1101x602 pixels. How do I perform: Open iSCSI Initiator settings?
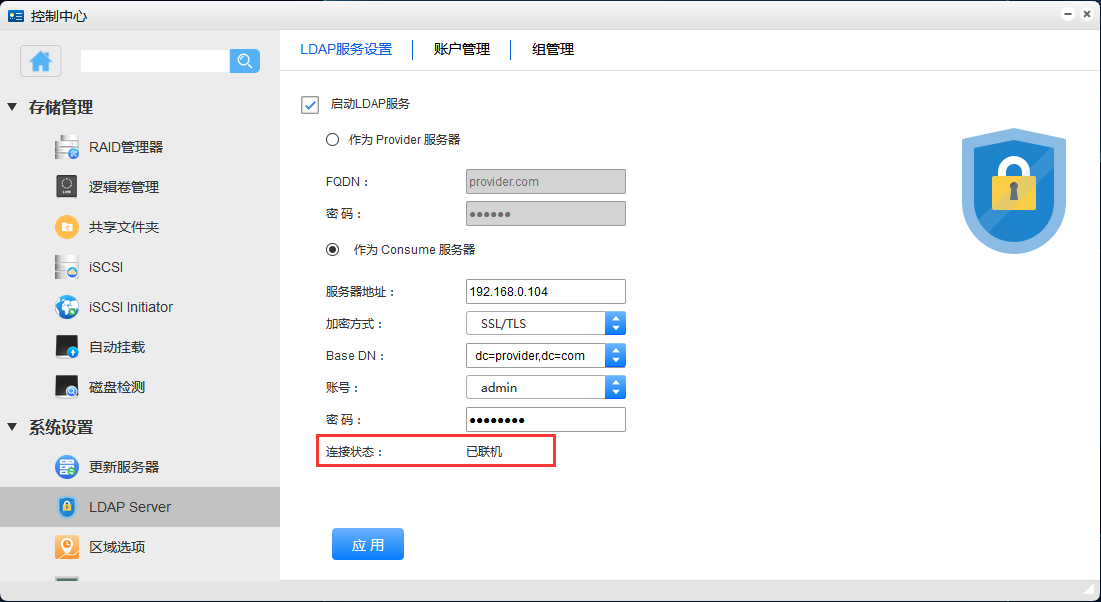(130, 307)
